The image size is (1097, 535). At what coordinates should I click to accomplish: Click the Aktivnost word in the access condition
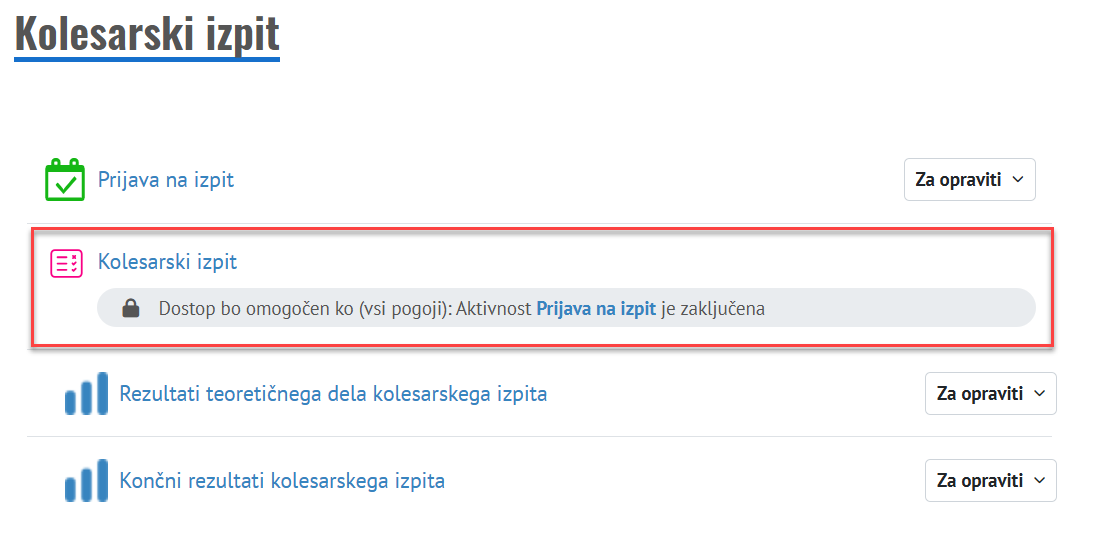coord(495,309)
